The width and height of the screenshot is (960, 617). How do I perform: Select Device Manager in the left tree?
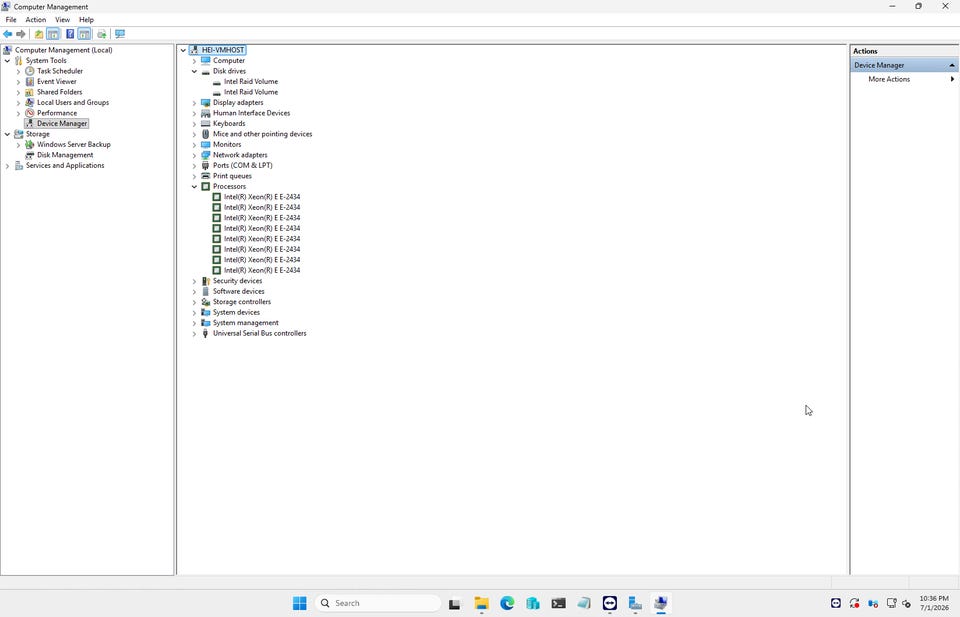point(62,123)
